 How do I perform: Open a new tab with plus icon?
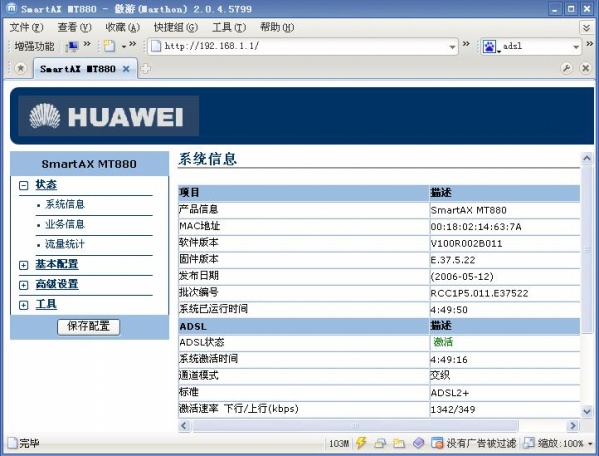pyautogui.click(x=146, y=69)
